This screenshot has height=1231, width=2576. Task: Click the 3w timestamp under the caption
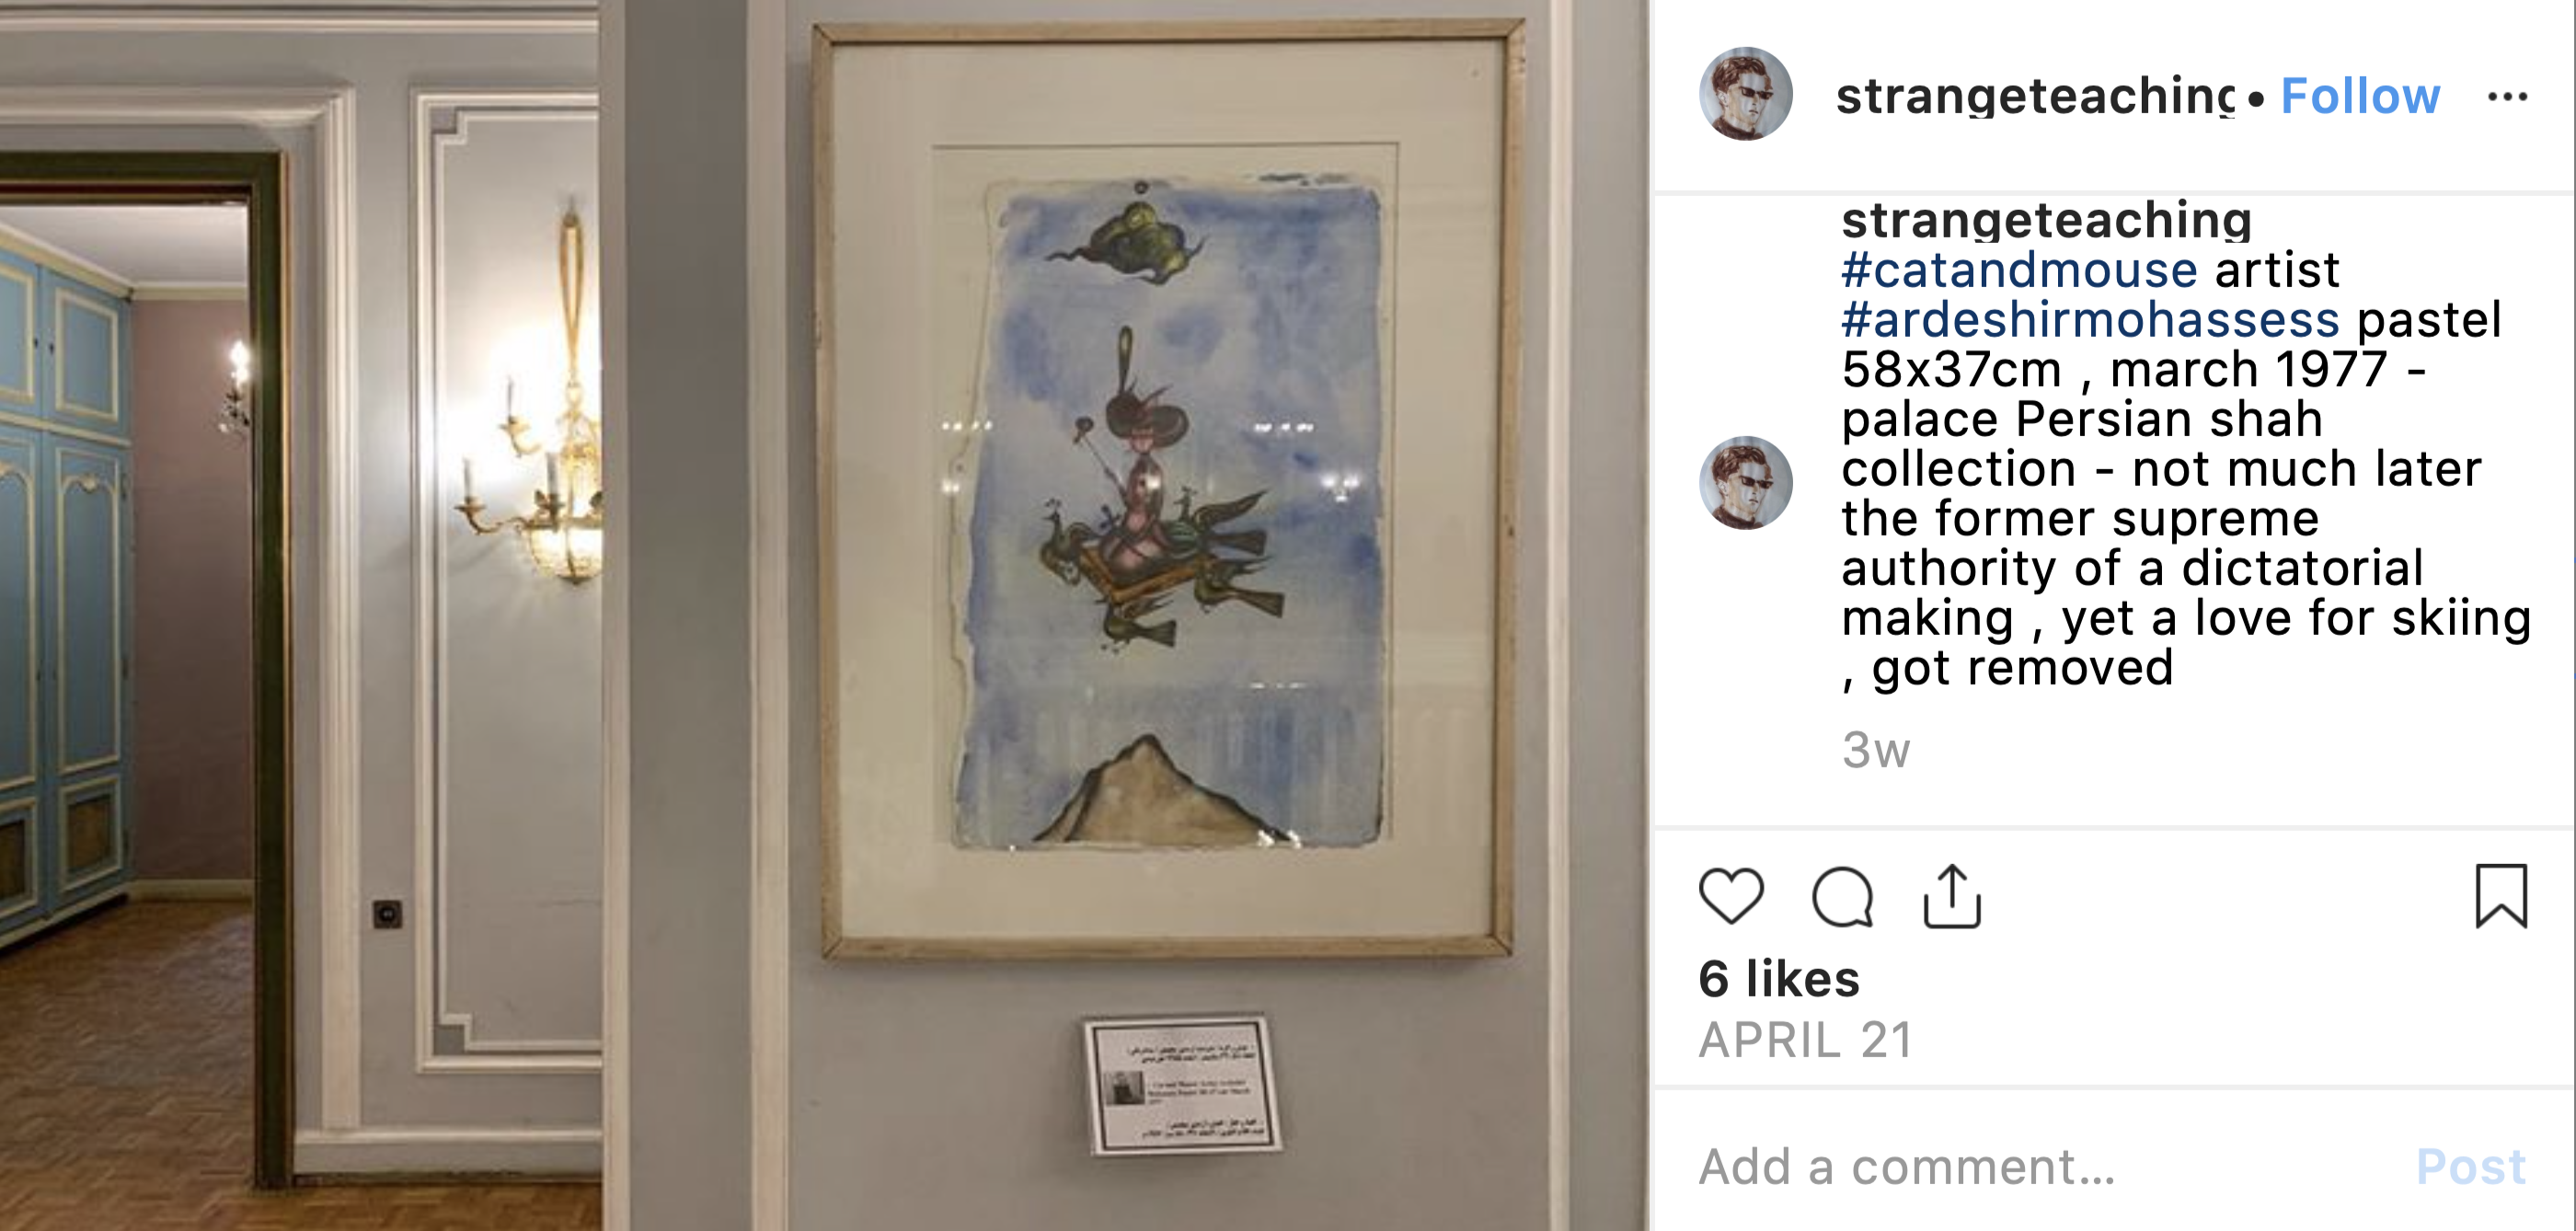1876,750
